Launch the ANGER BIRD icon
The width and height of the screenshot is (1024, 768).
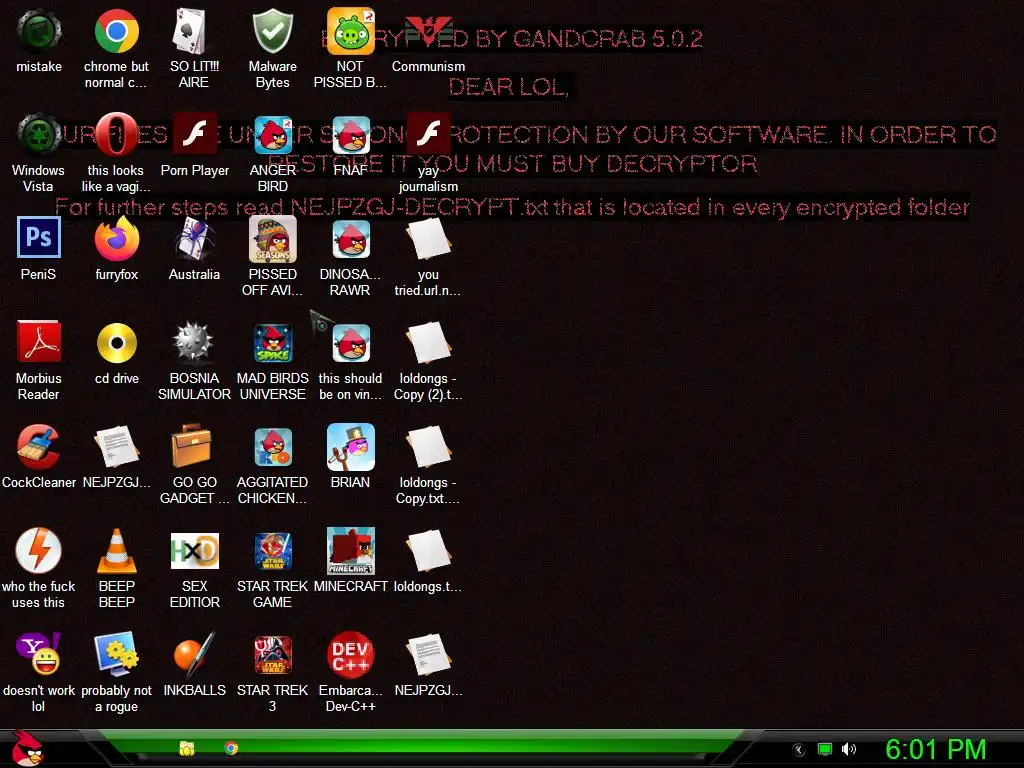click(x=272, y=135)
